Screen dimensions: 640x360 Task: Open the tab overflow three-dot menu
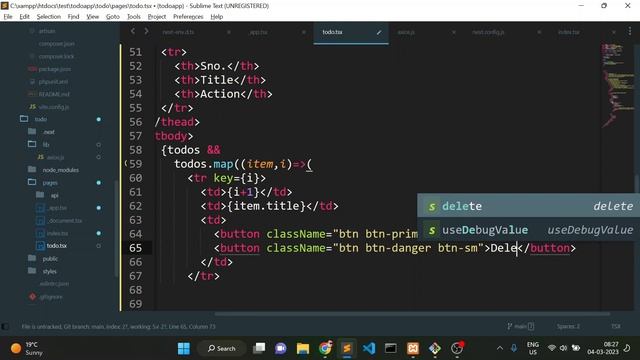(x=629, y=31)
